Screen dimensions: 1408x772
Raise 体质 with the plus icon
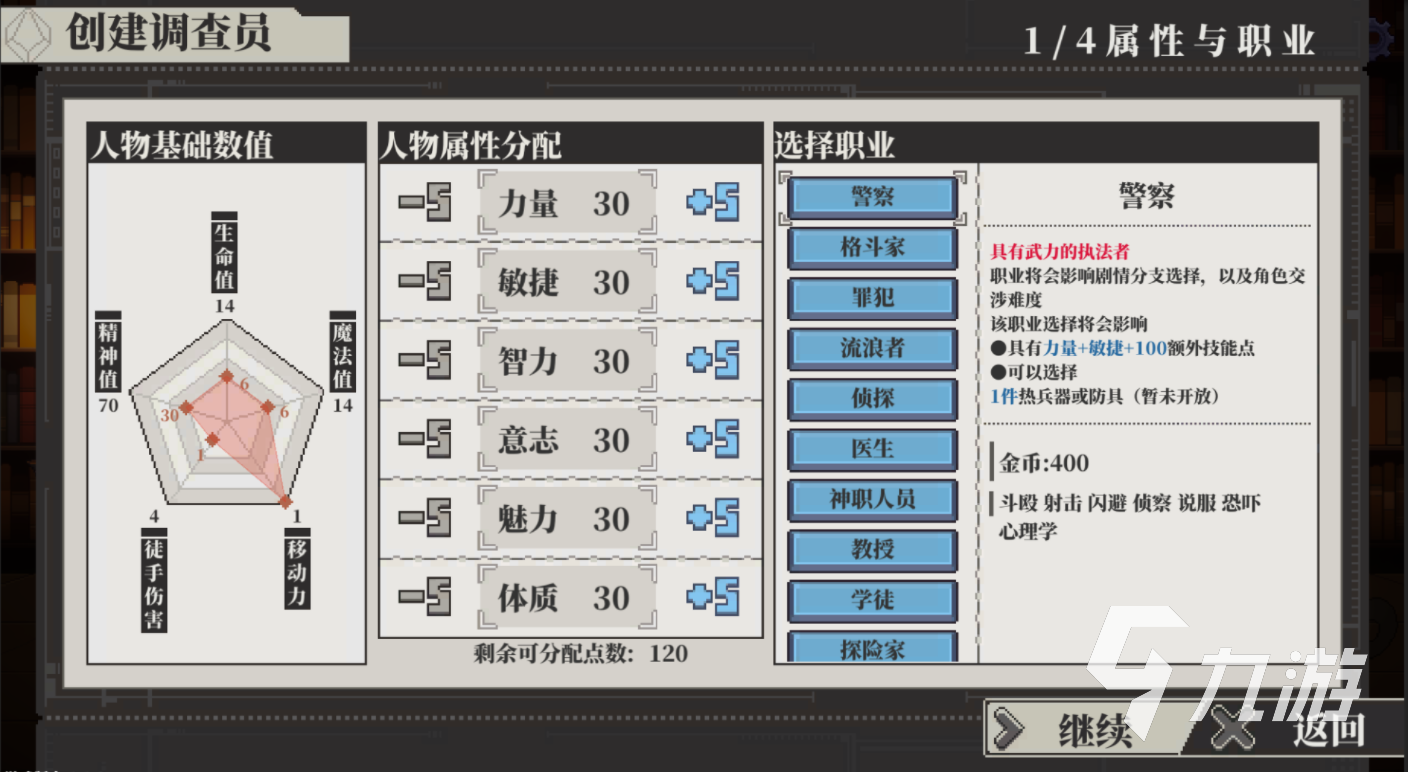click(712, 598)
